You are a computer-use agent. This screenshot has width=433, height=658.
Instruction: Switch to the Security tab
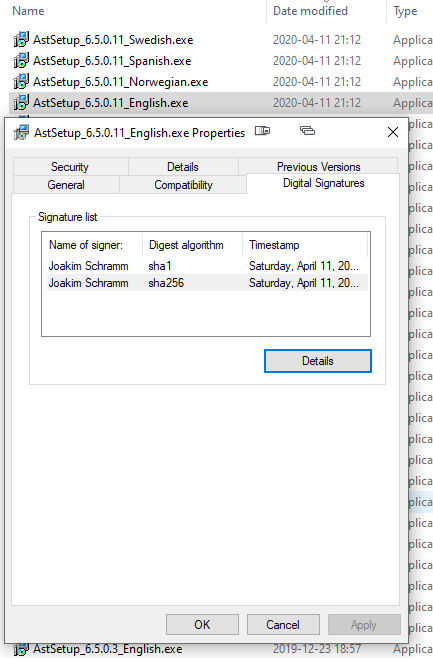tap(70, 167)
